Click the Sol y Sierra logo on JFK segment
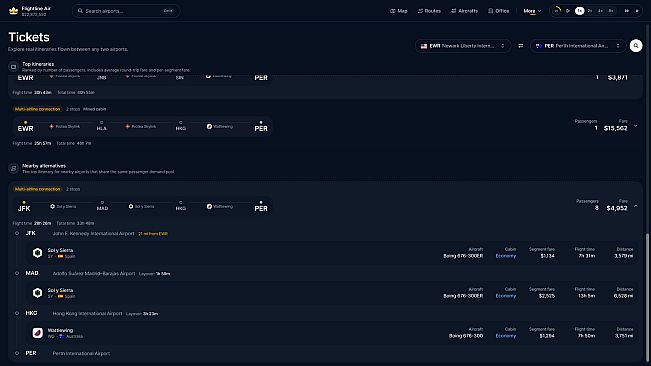The height and width of the screenshot is (366, 651). point(37,253)
